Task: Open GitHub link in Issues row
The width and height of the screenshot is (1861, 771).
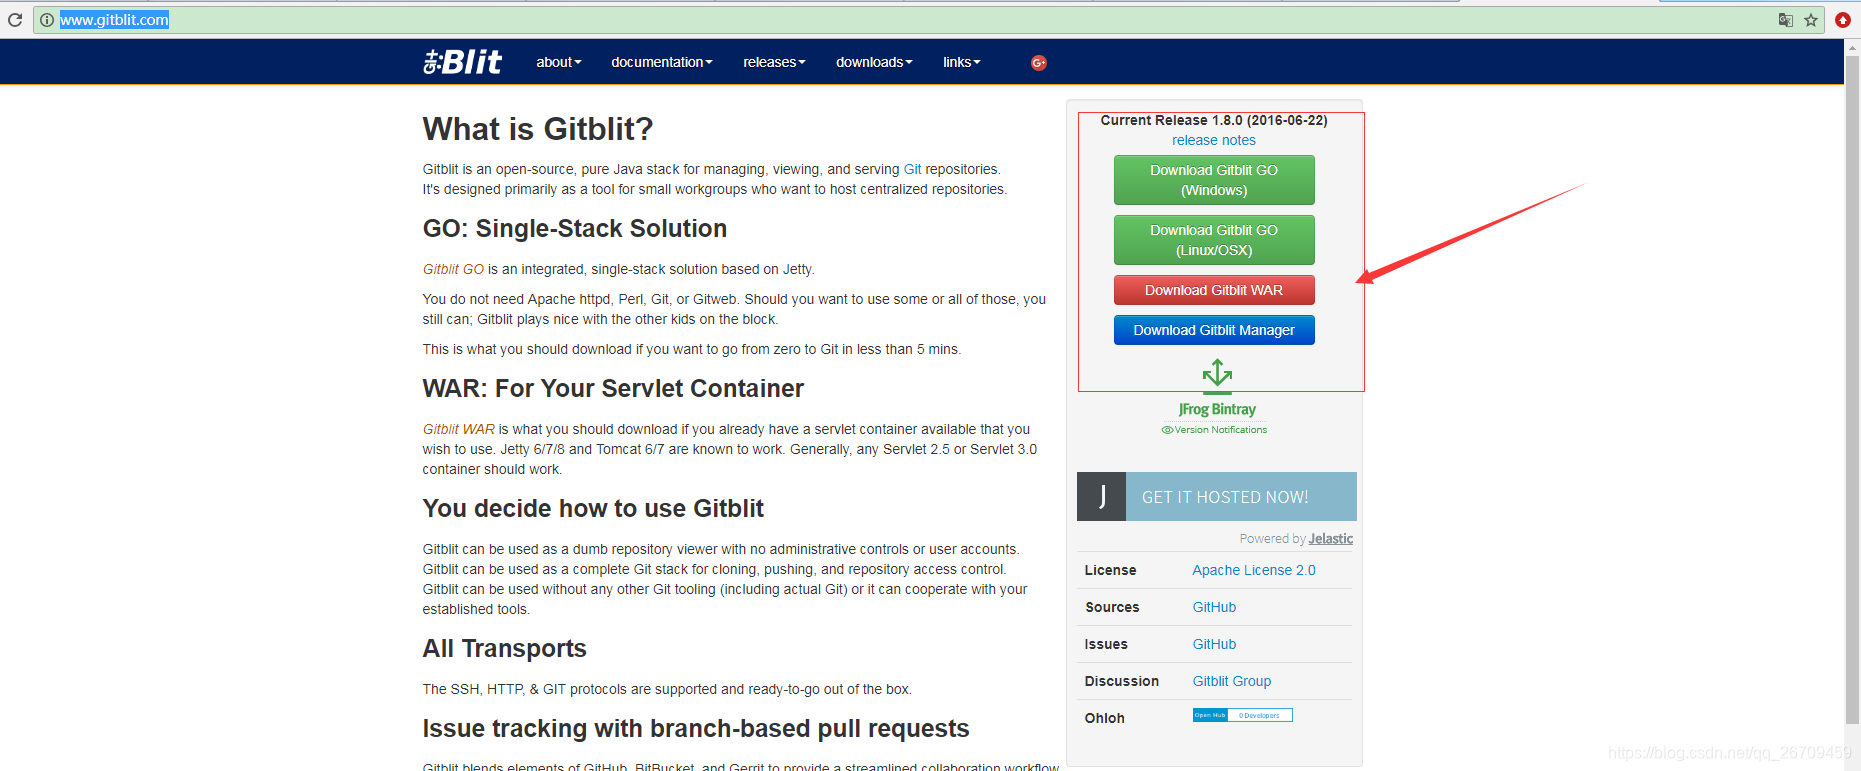Action: pos(1214,644)
